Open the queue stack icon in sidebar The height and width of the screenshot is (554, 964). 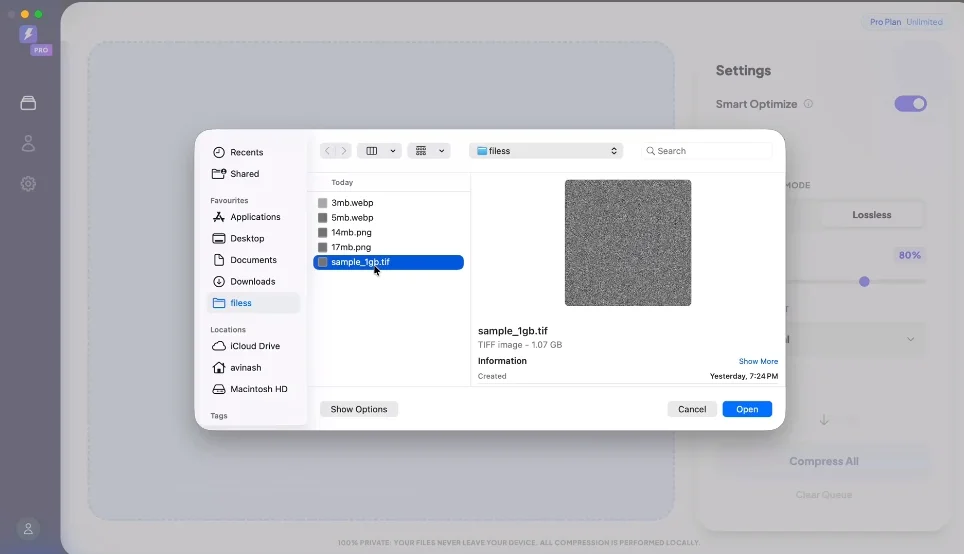(x=28, y=103)
